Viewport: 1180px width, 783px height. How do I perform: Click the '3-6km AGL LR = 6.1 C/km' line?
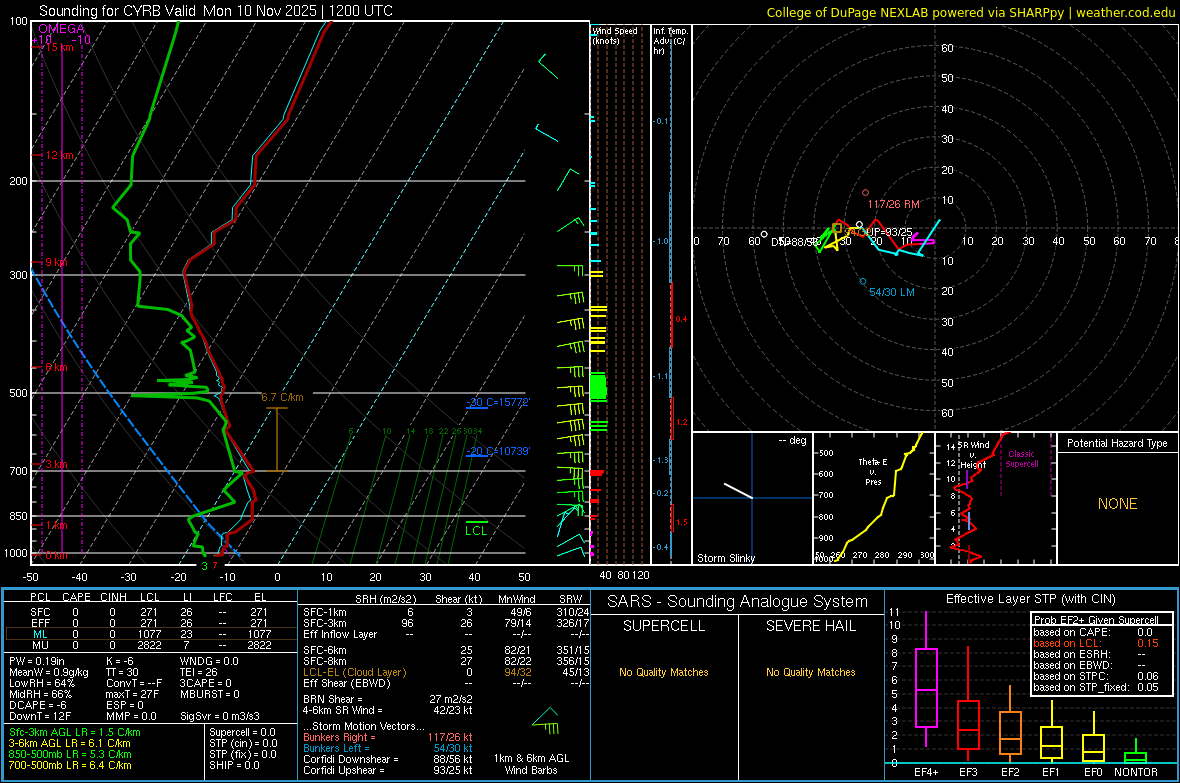click(x=70, y=743)
